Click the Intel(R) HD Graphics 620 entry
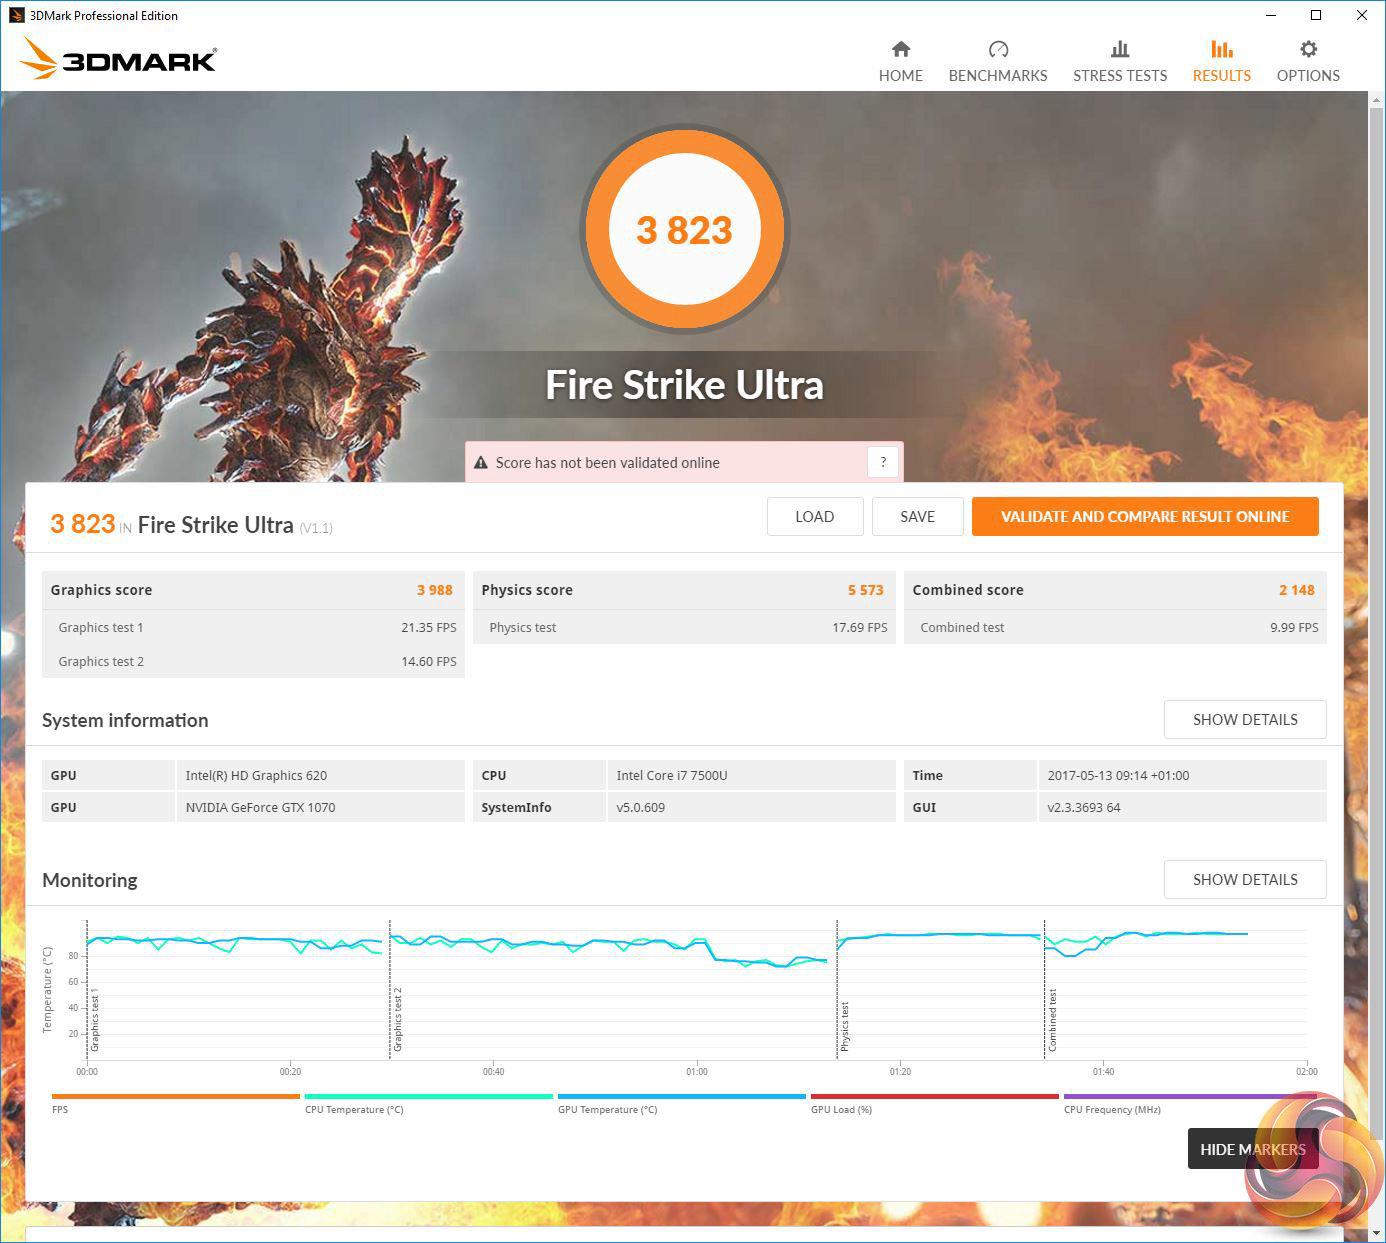Viewport: 1386px width, 1243px height. click(x=256, y=776)
